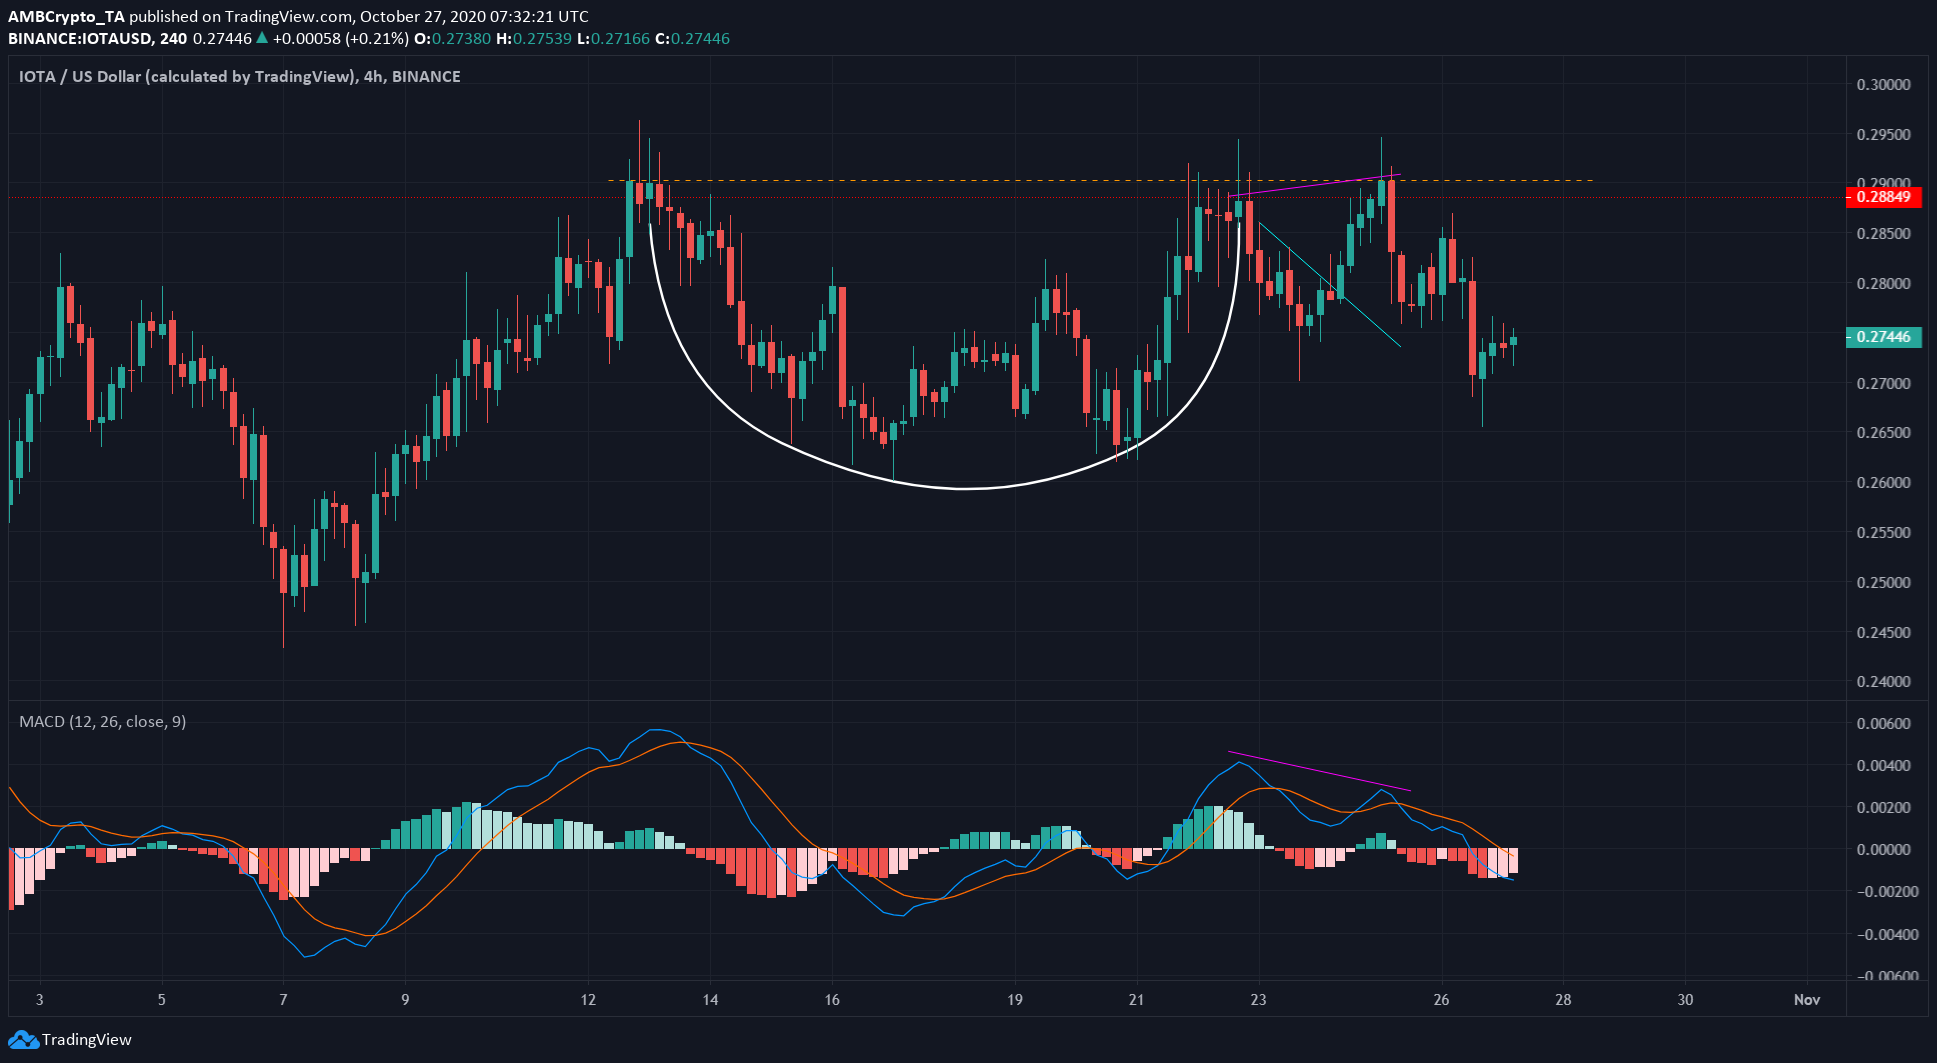1937x1063 pixels.
Task: Click the header closing value C:0.27446
Action: click(692, 39)
